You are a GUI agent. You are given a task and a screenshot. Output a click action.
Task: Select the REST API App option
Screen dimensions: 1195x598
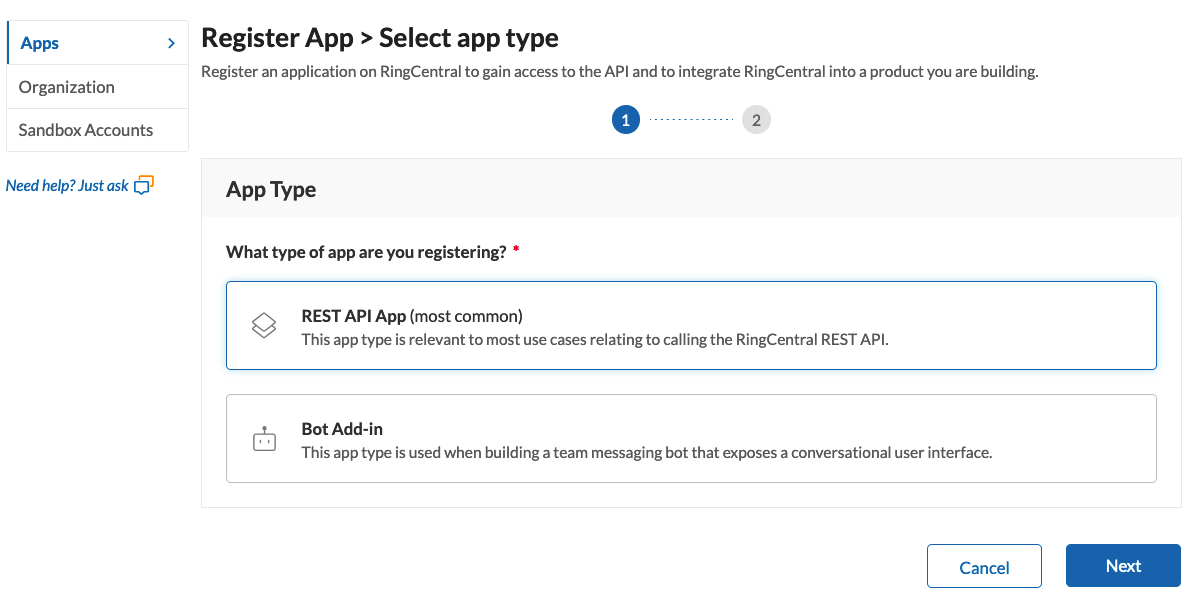tap(690, 324)
